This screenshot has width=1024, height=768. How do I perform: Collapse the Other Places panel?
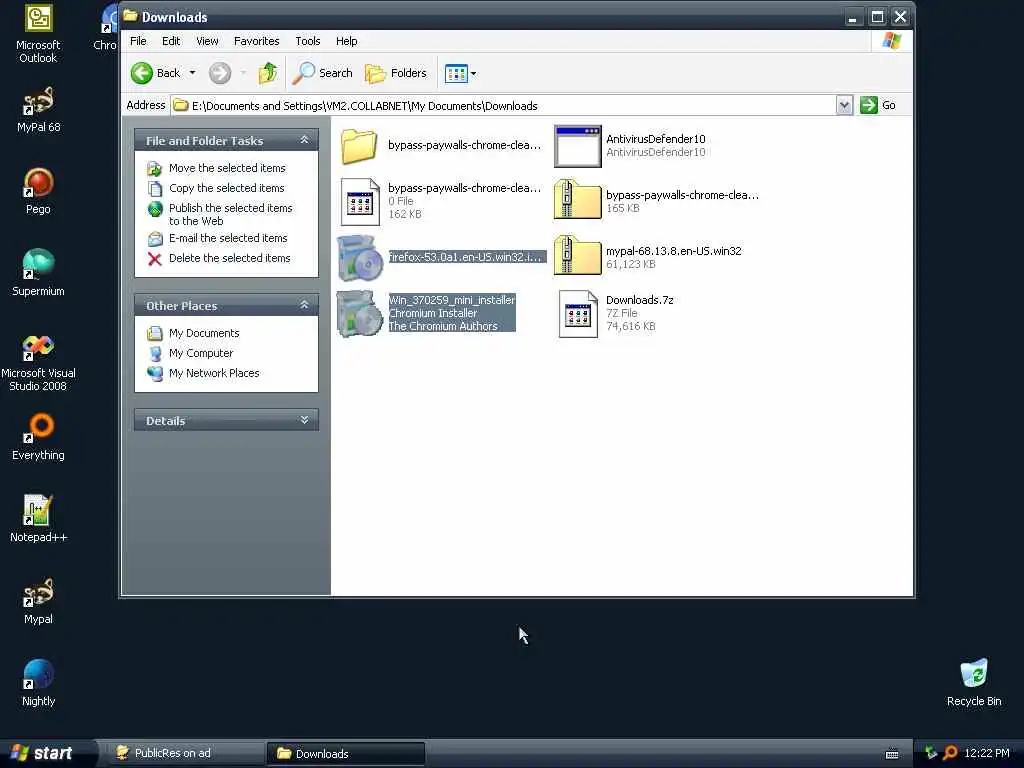(x=304, y=305)
